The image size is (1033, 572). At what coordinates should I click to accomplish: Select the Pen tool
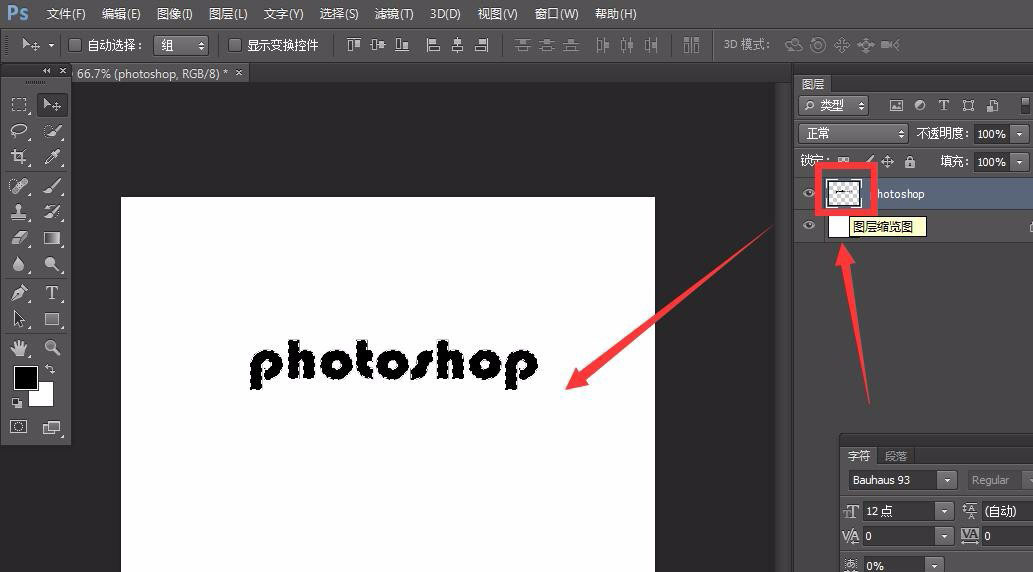19,293
